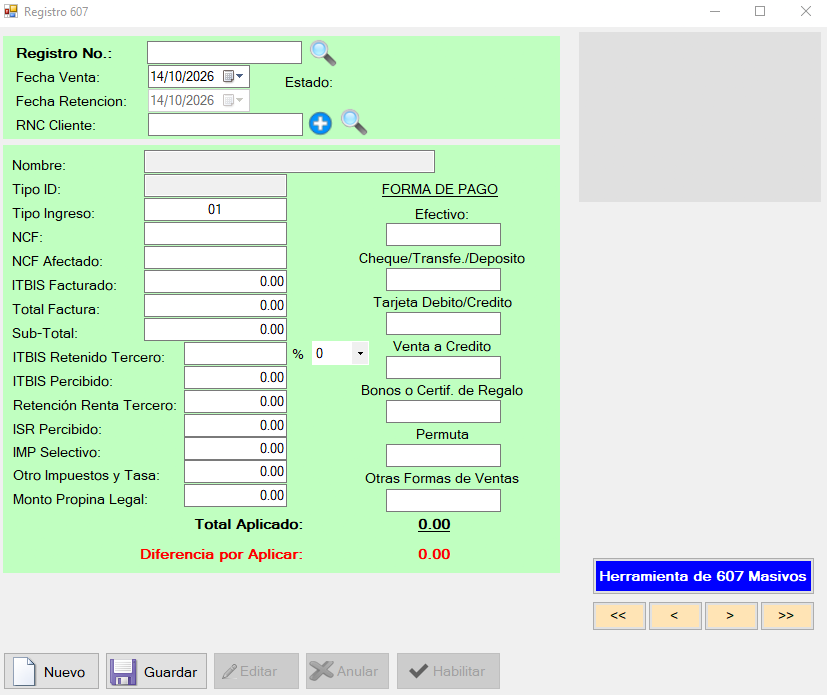
Task: Select the ITBIS Facturado field
Action: point(215,282)
